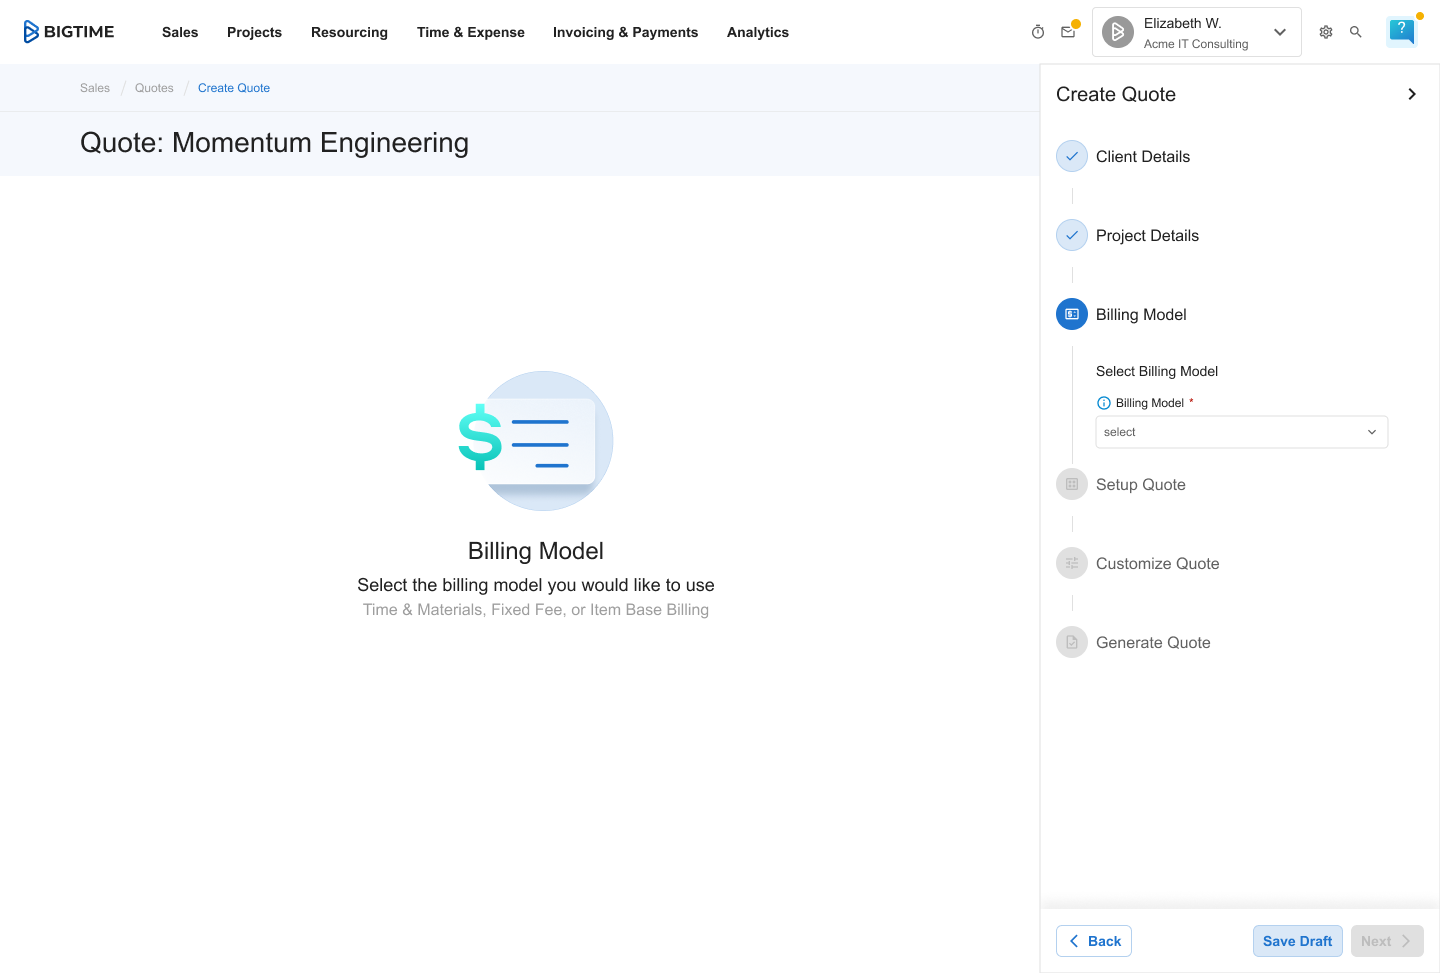This screenshot has width=1440, height=973.
Task: Click the Project Details checkmark step icon
Action: 1072,235
